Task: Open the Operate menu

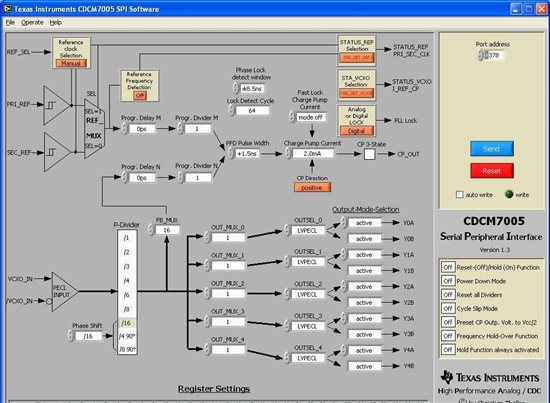Action: click(x=32, y=22)
